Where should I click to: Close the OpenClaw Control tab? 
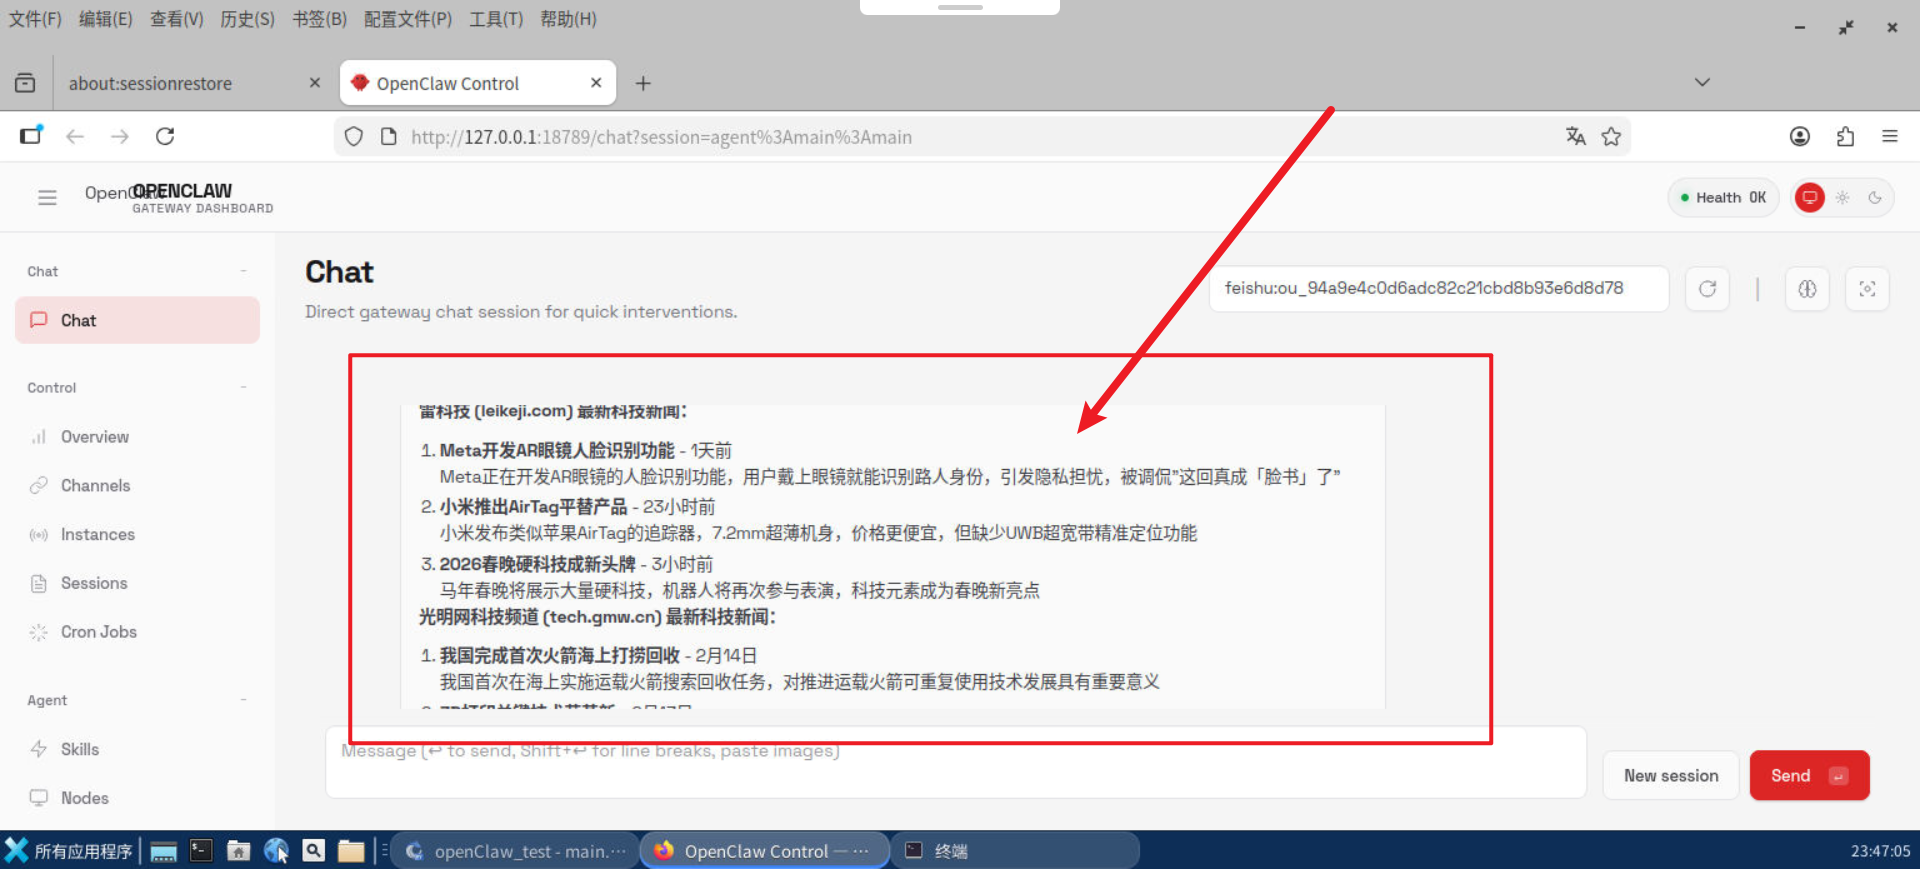click(x=596, y=83)
